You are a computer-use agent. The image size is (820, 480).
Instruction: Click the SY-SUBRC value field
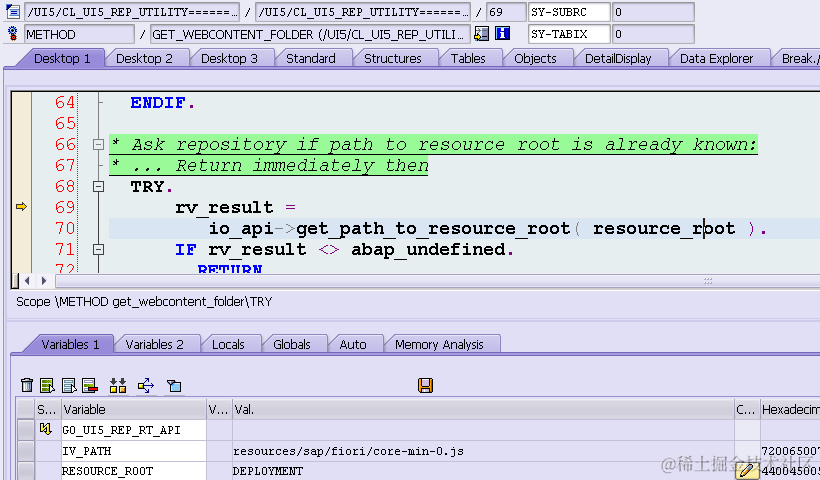(653, 12)
